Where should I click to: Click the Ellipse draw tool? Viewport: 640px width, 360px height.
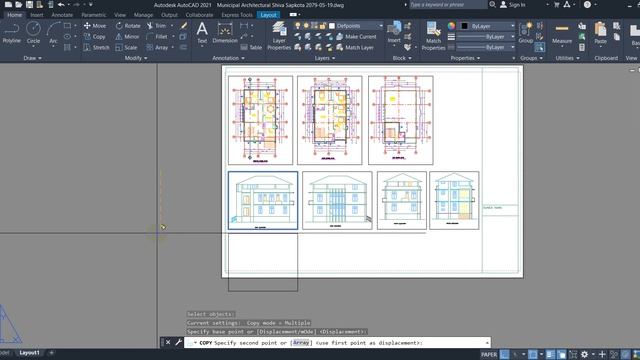[67, 37]
